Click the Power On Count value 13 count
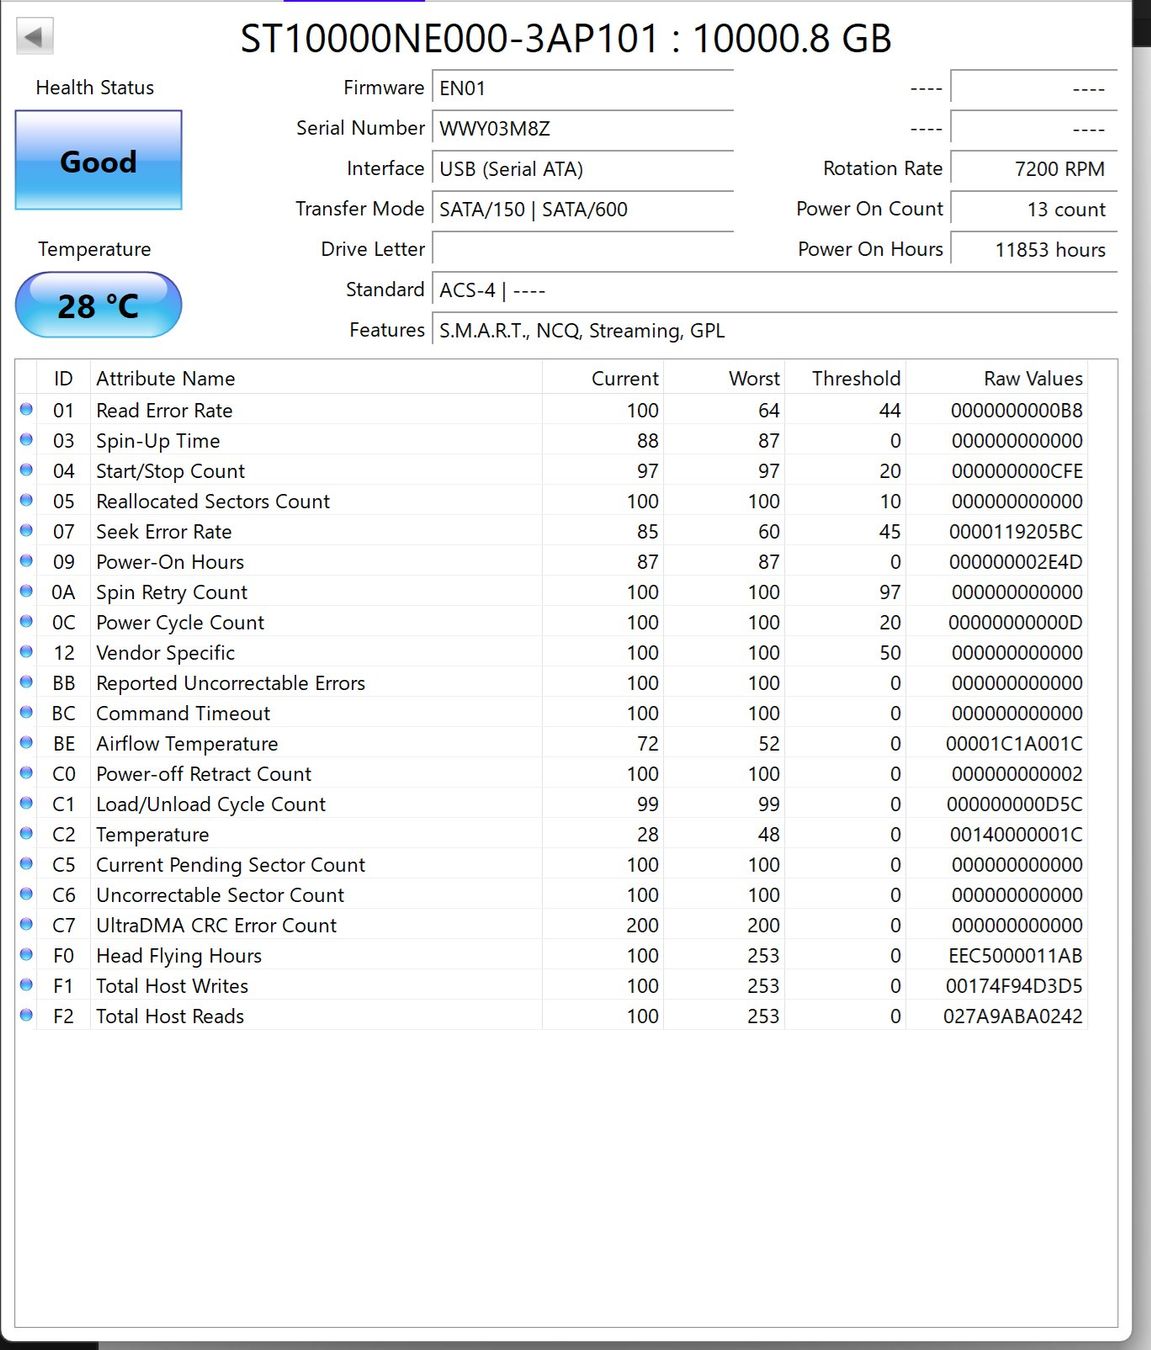Screen dimensions: 1151x1350 pos(1034,210)
